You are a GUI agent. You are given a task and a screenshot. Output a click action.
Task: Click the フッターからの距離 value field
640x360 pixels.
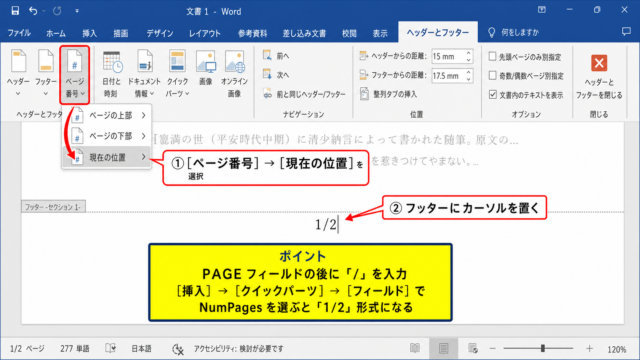coord(448,76)
